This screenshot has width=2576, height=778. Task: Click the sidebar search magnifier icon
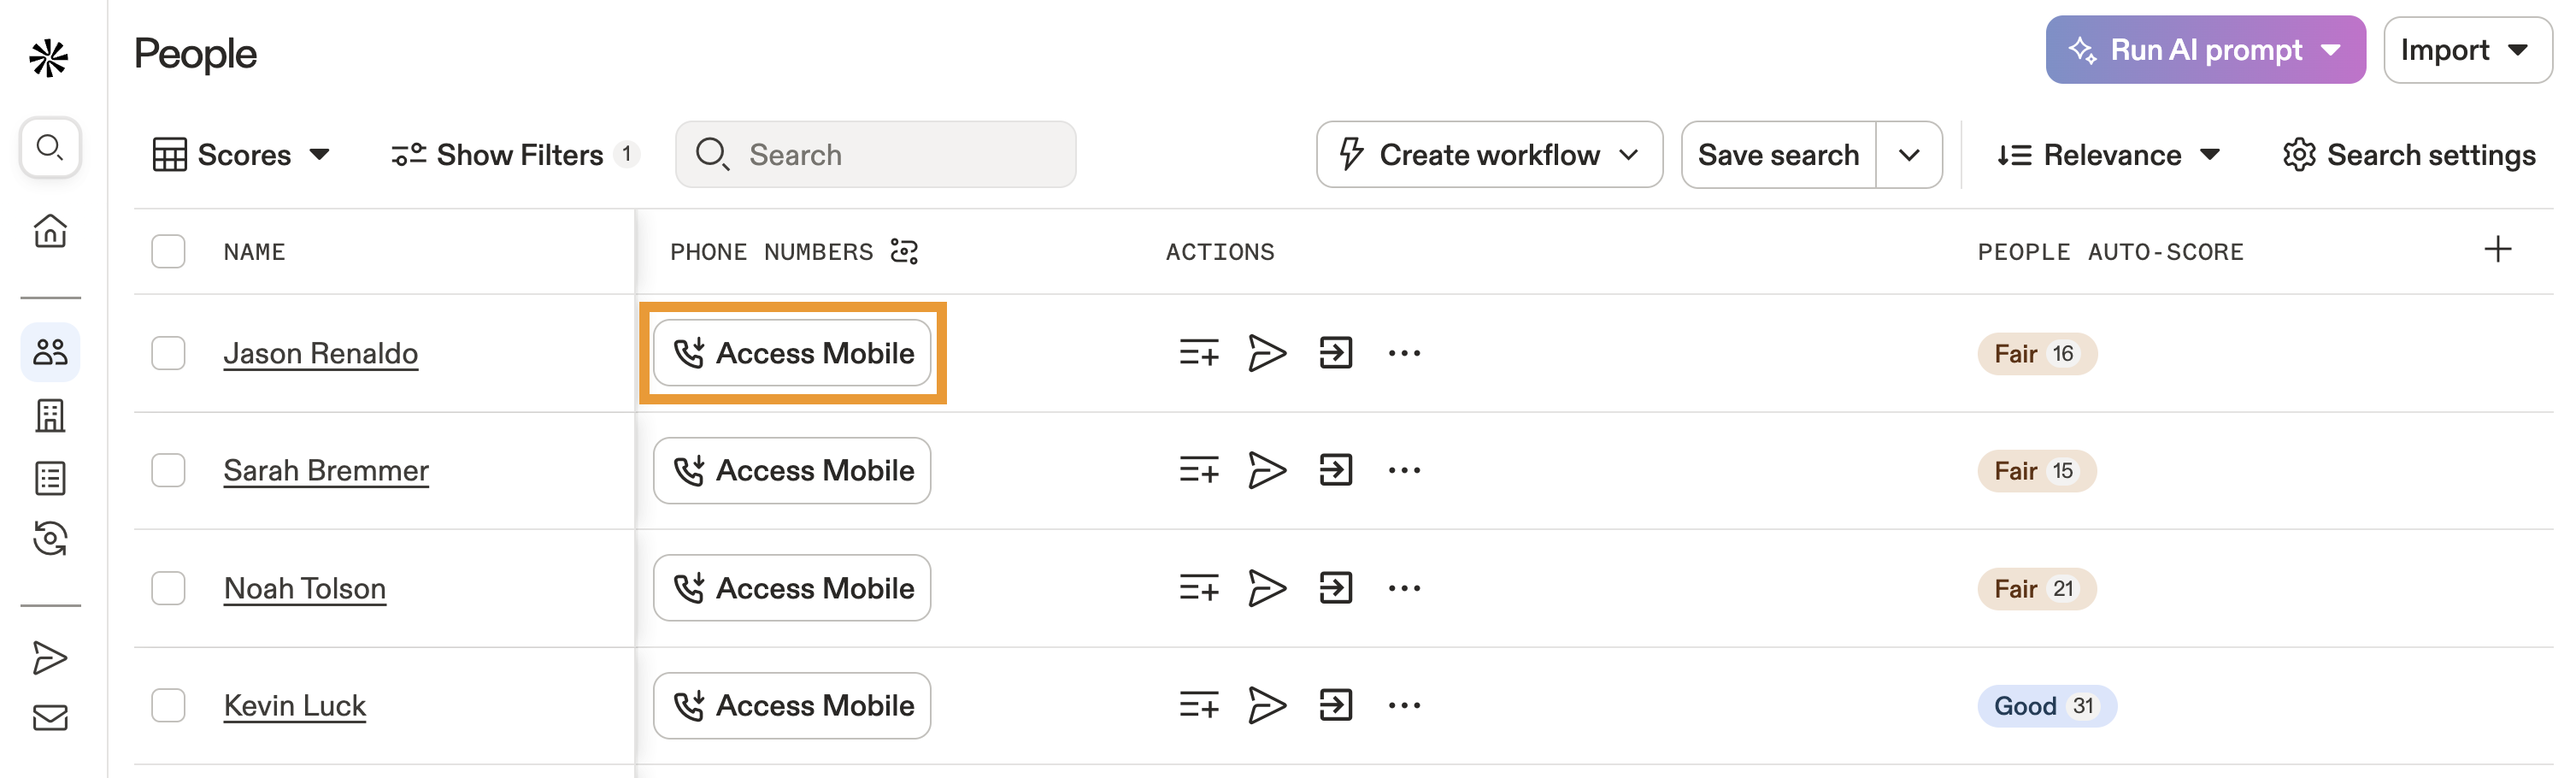pos(50,148)
